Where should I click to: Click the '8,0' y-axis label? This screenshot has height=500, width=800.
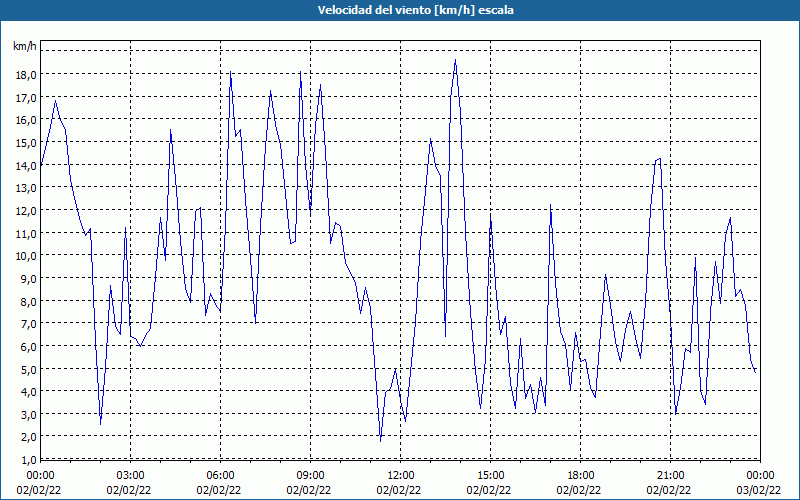pos(29,301)
